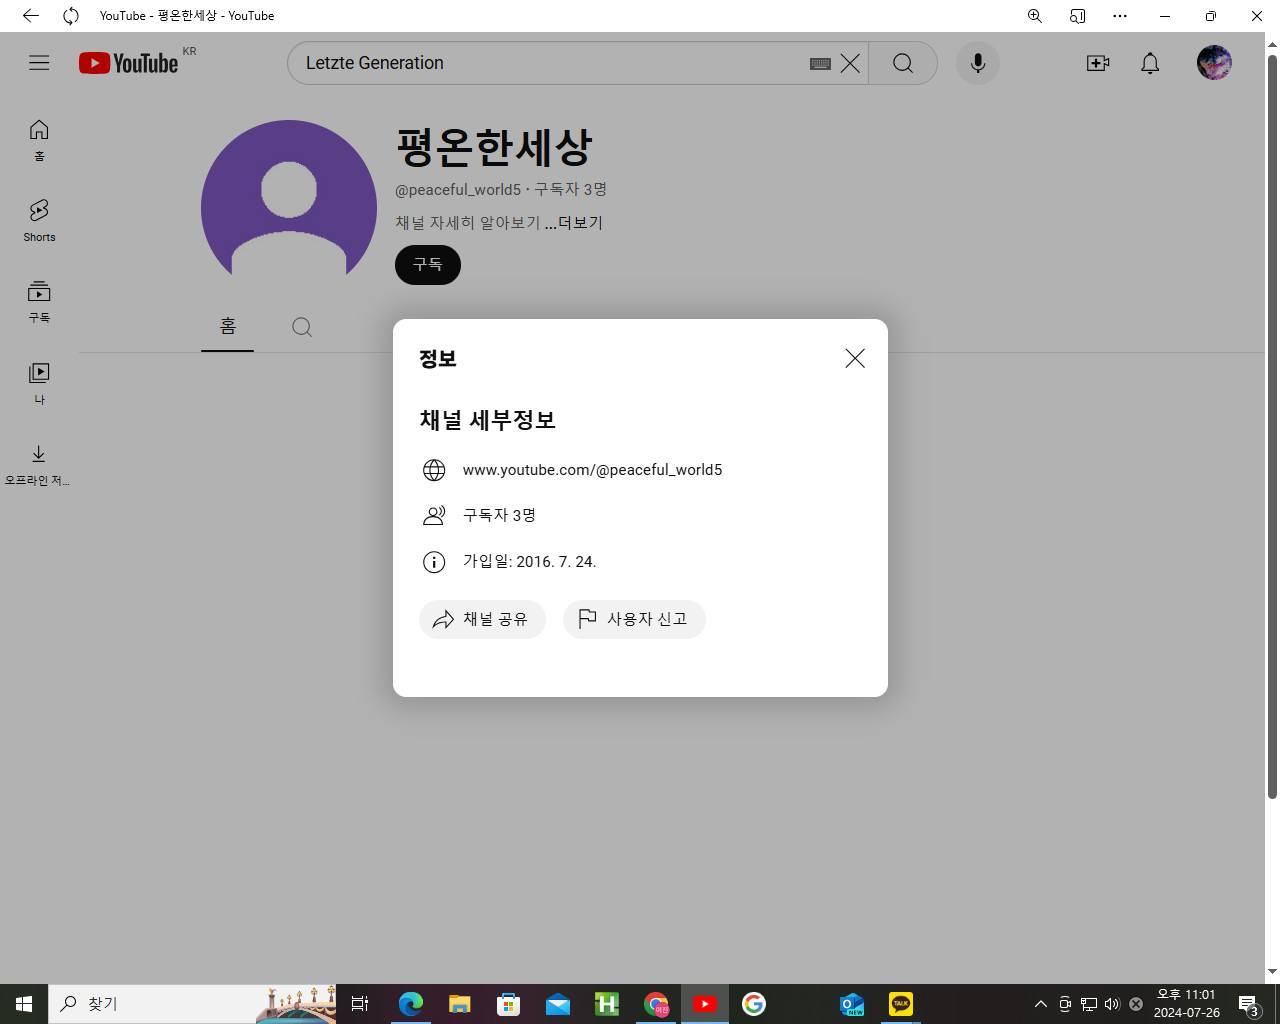Viewport: 1280px width, 1024px height.
Task: Open the Windows notification center
Action: click(x=1248, y=1004)
